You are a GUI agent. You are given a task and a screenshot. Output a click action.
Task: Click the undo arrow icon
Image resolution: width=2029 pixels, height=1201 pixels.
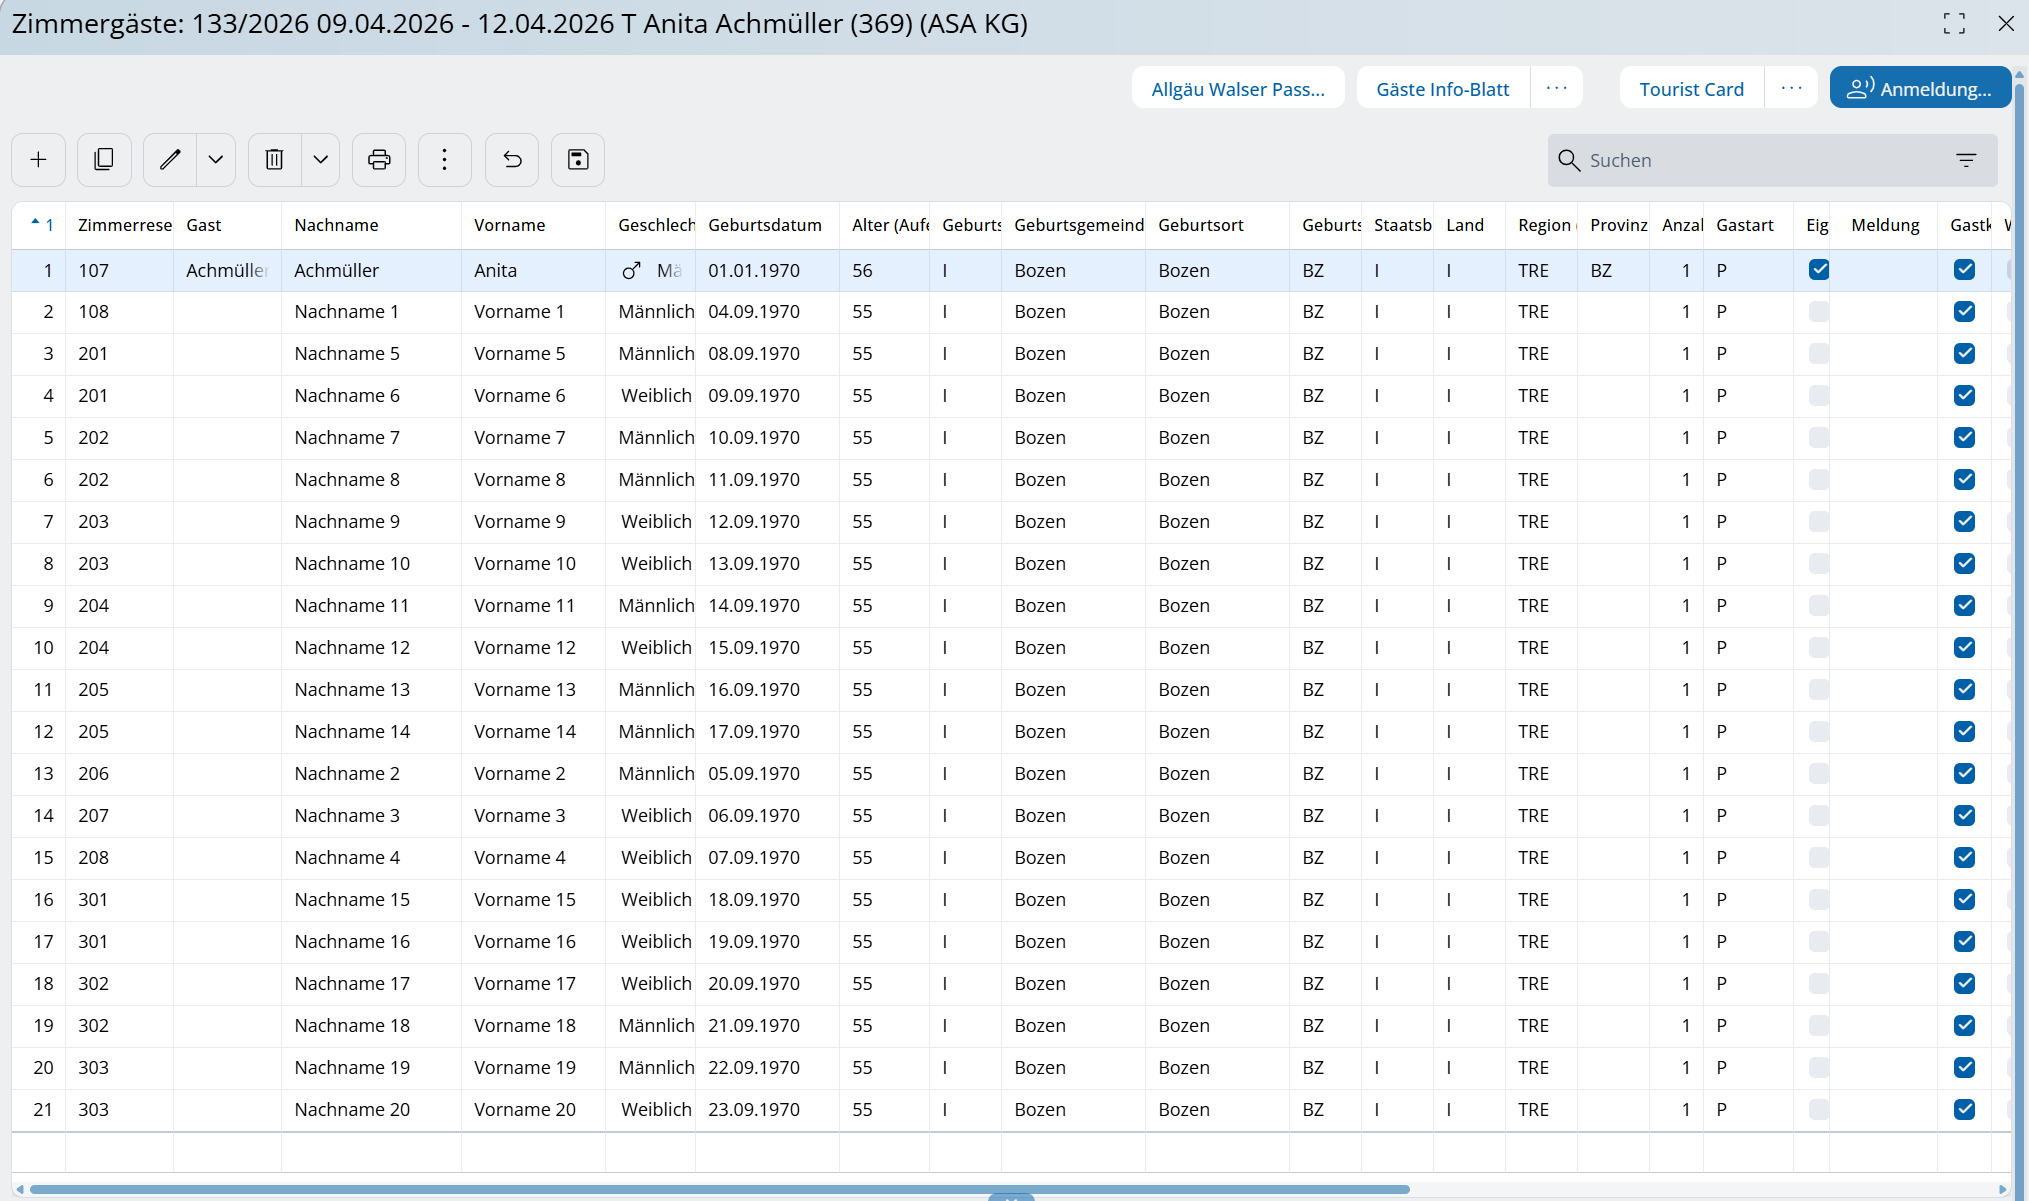pyautogui.click(x=512, y=160)
